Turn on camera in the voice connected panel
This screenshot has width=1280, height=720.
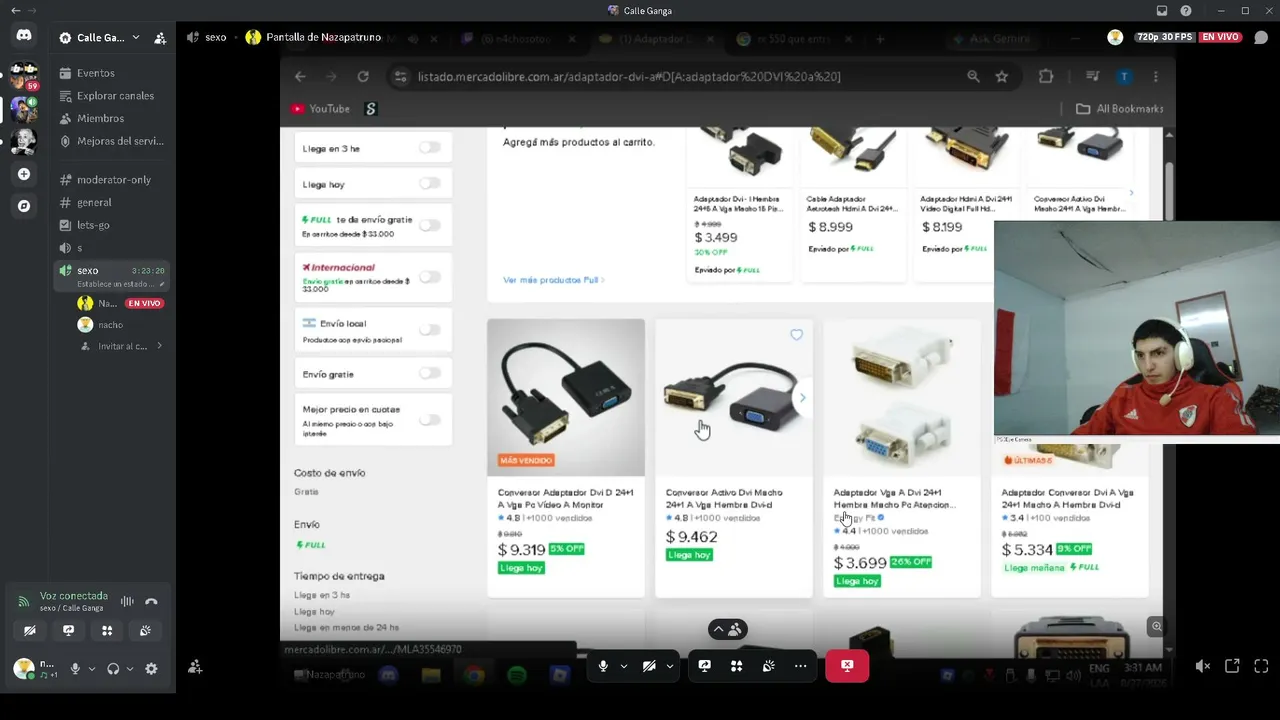tap(30, 631)
